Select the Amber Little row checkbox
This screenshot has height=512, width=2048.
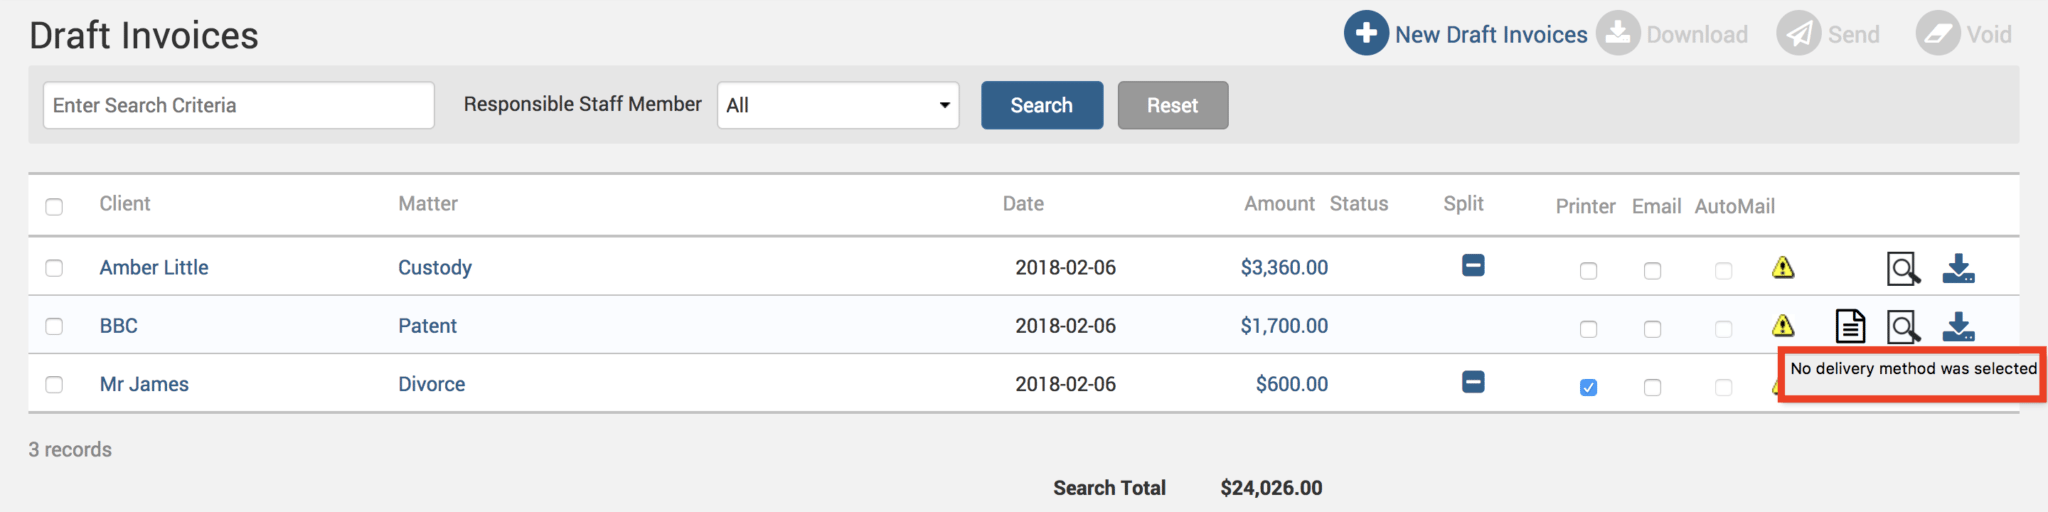[54, 268]
